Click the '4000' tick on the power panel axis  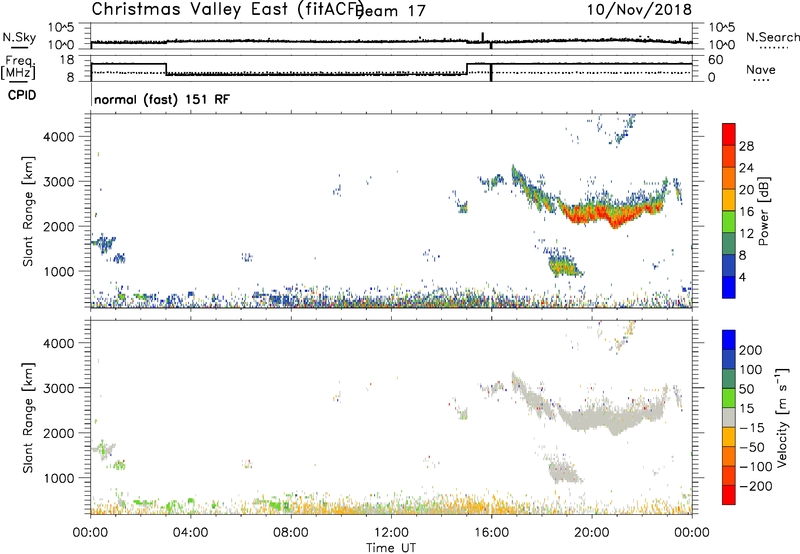[58, 137]
